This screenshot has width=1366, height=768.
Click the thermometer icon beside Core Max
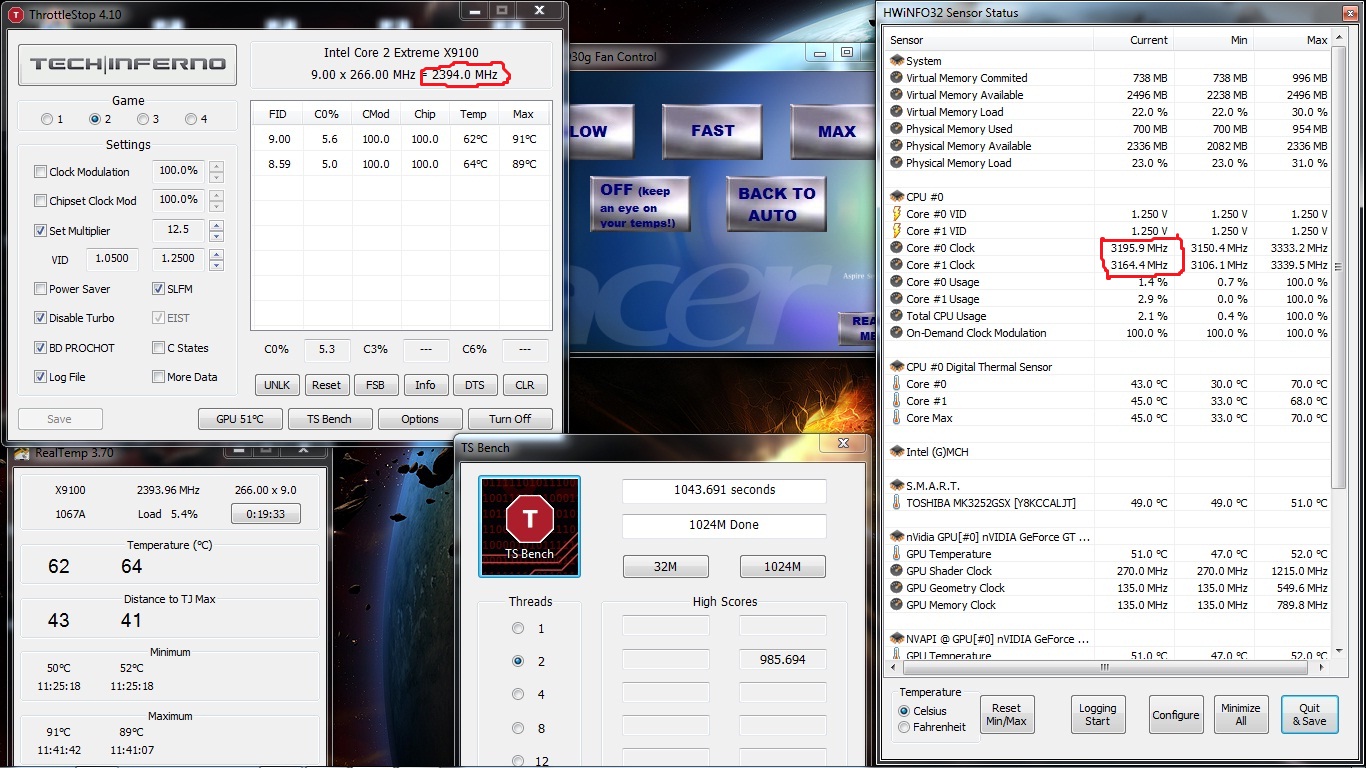(897, 418)
